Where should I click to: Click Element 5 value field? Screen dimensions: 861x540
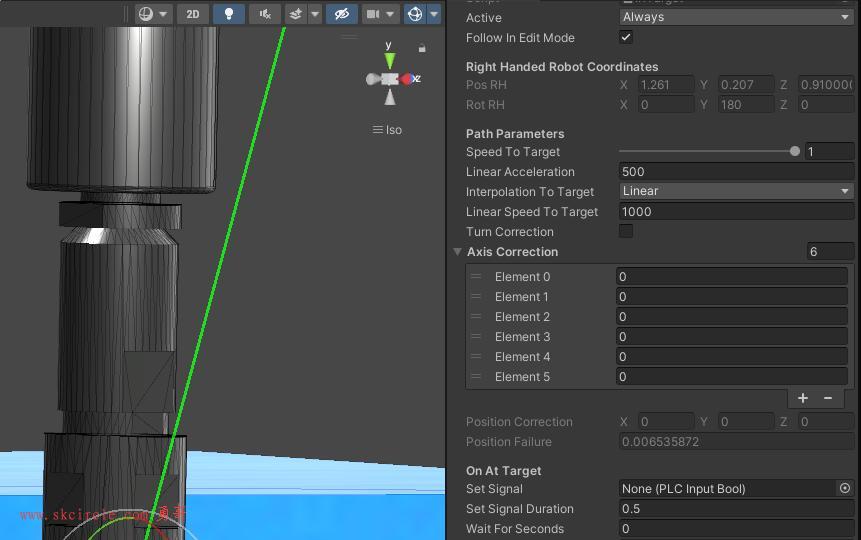coord(732,377)
